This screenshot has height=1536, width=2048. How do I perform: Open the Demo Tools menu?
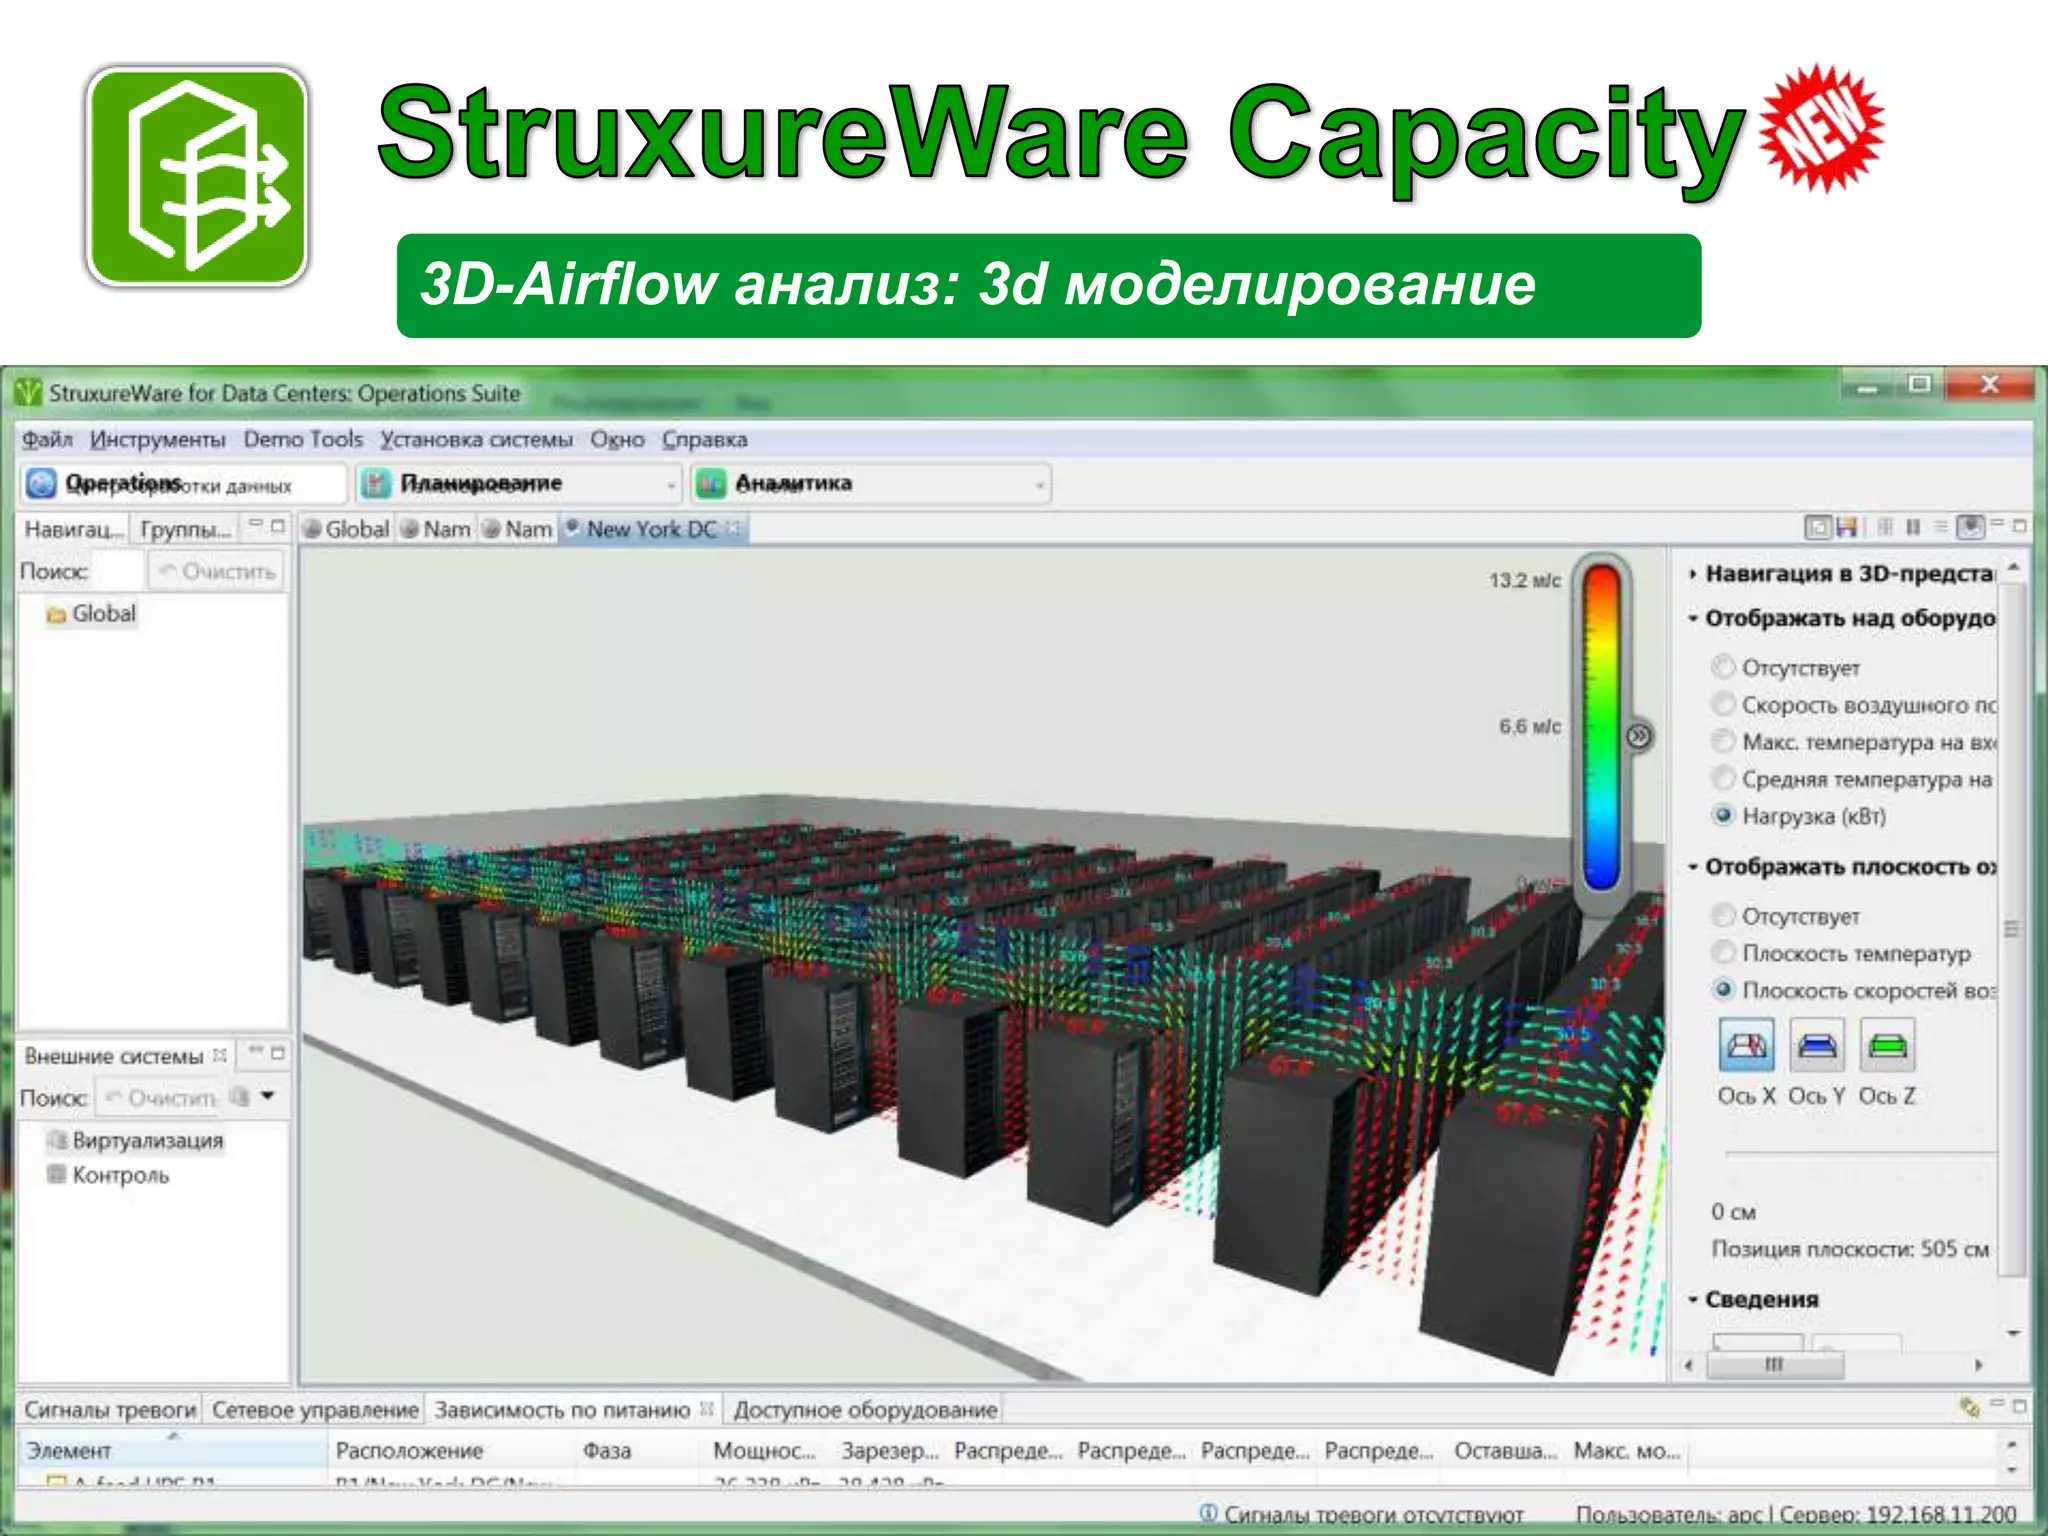coord(303,439)
